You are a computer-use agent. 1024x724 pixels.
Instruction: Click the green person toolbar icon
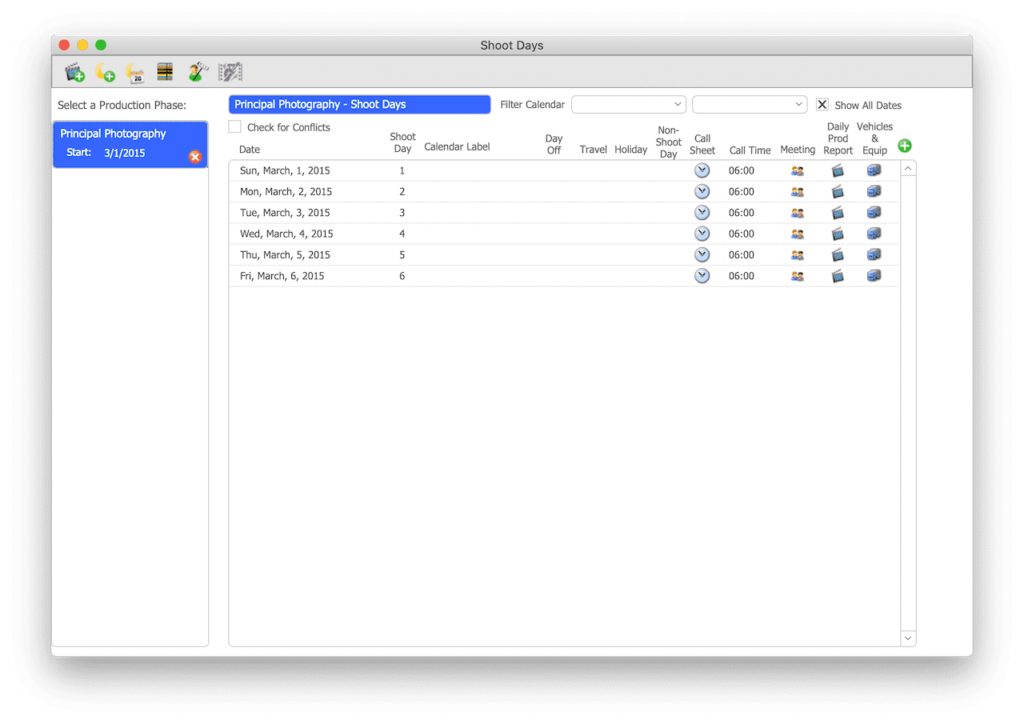[x=197, y=72]
